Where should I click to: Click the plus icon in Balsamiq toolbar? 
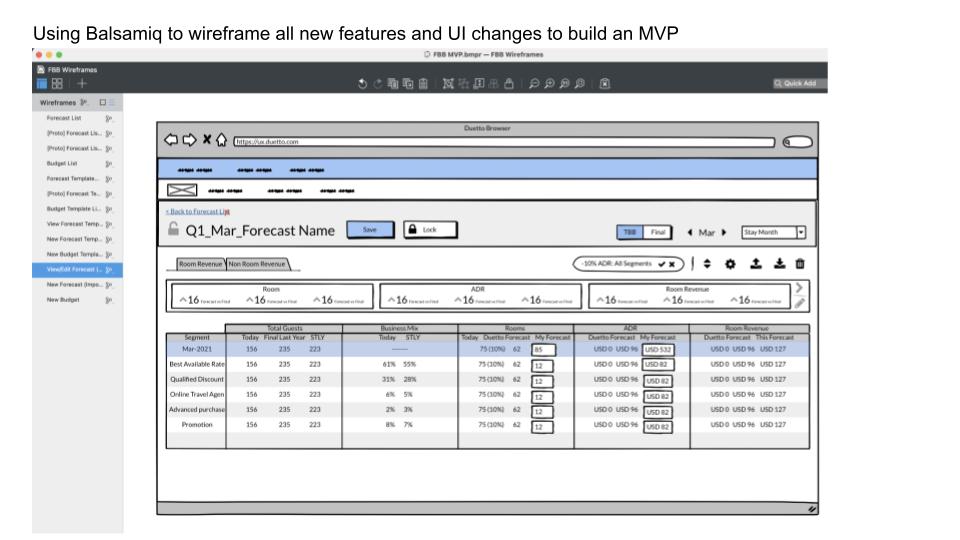83,84
